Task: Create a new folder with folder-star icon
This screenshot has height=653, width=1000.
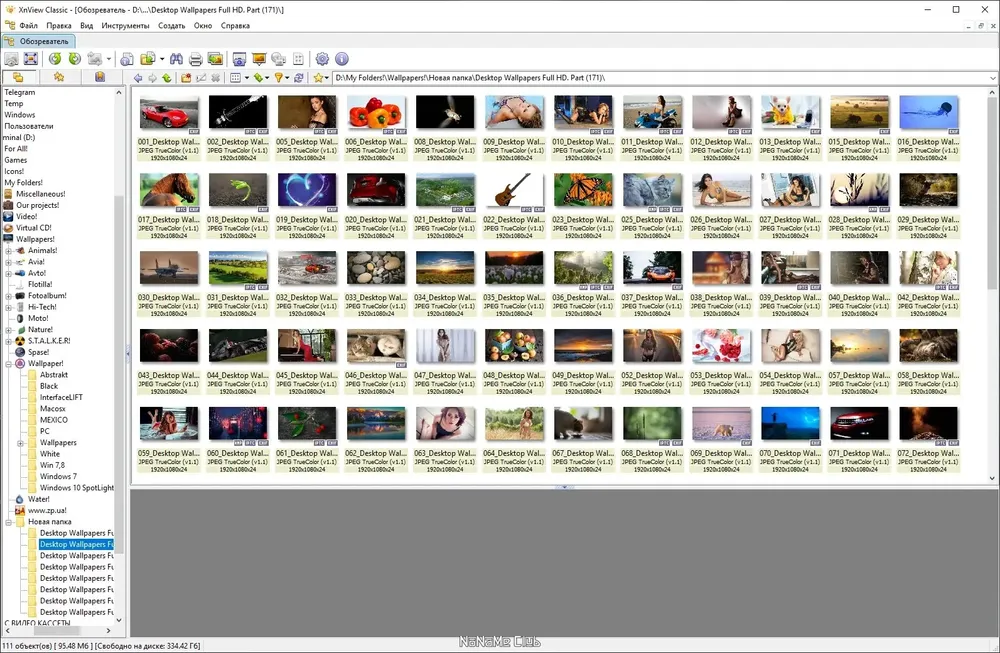Action: (186, 78)
